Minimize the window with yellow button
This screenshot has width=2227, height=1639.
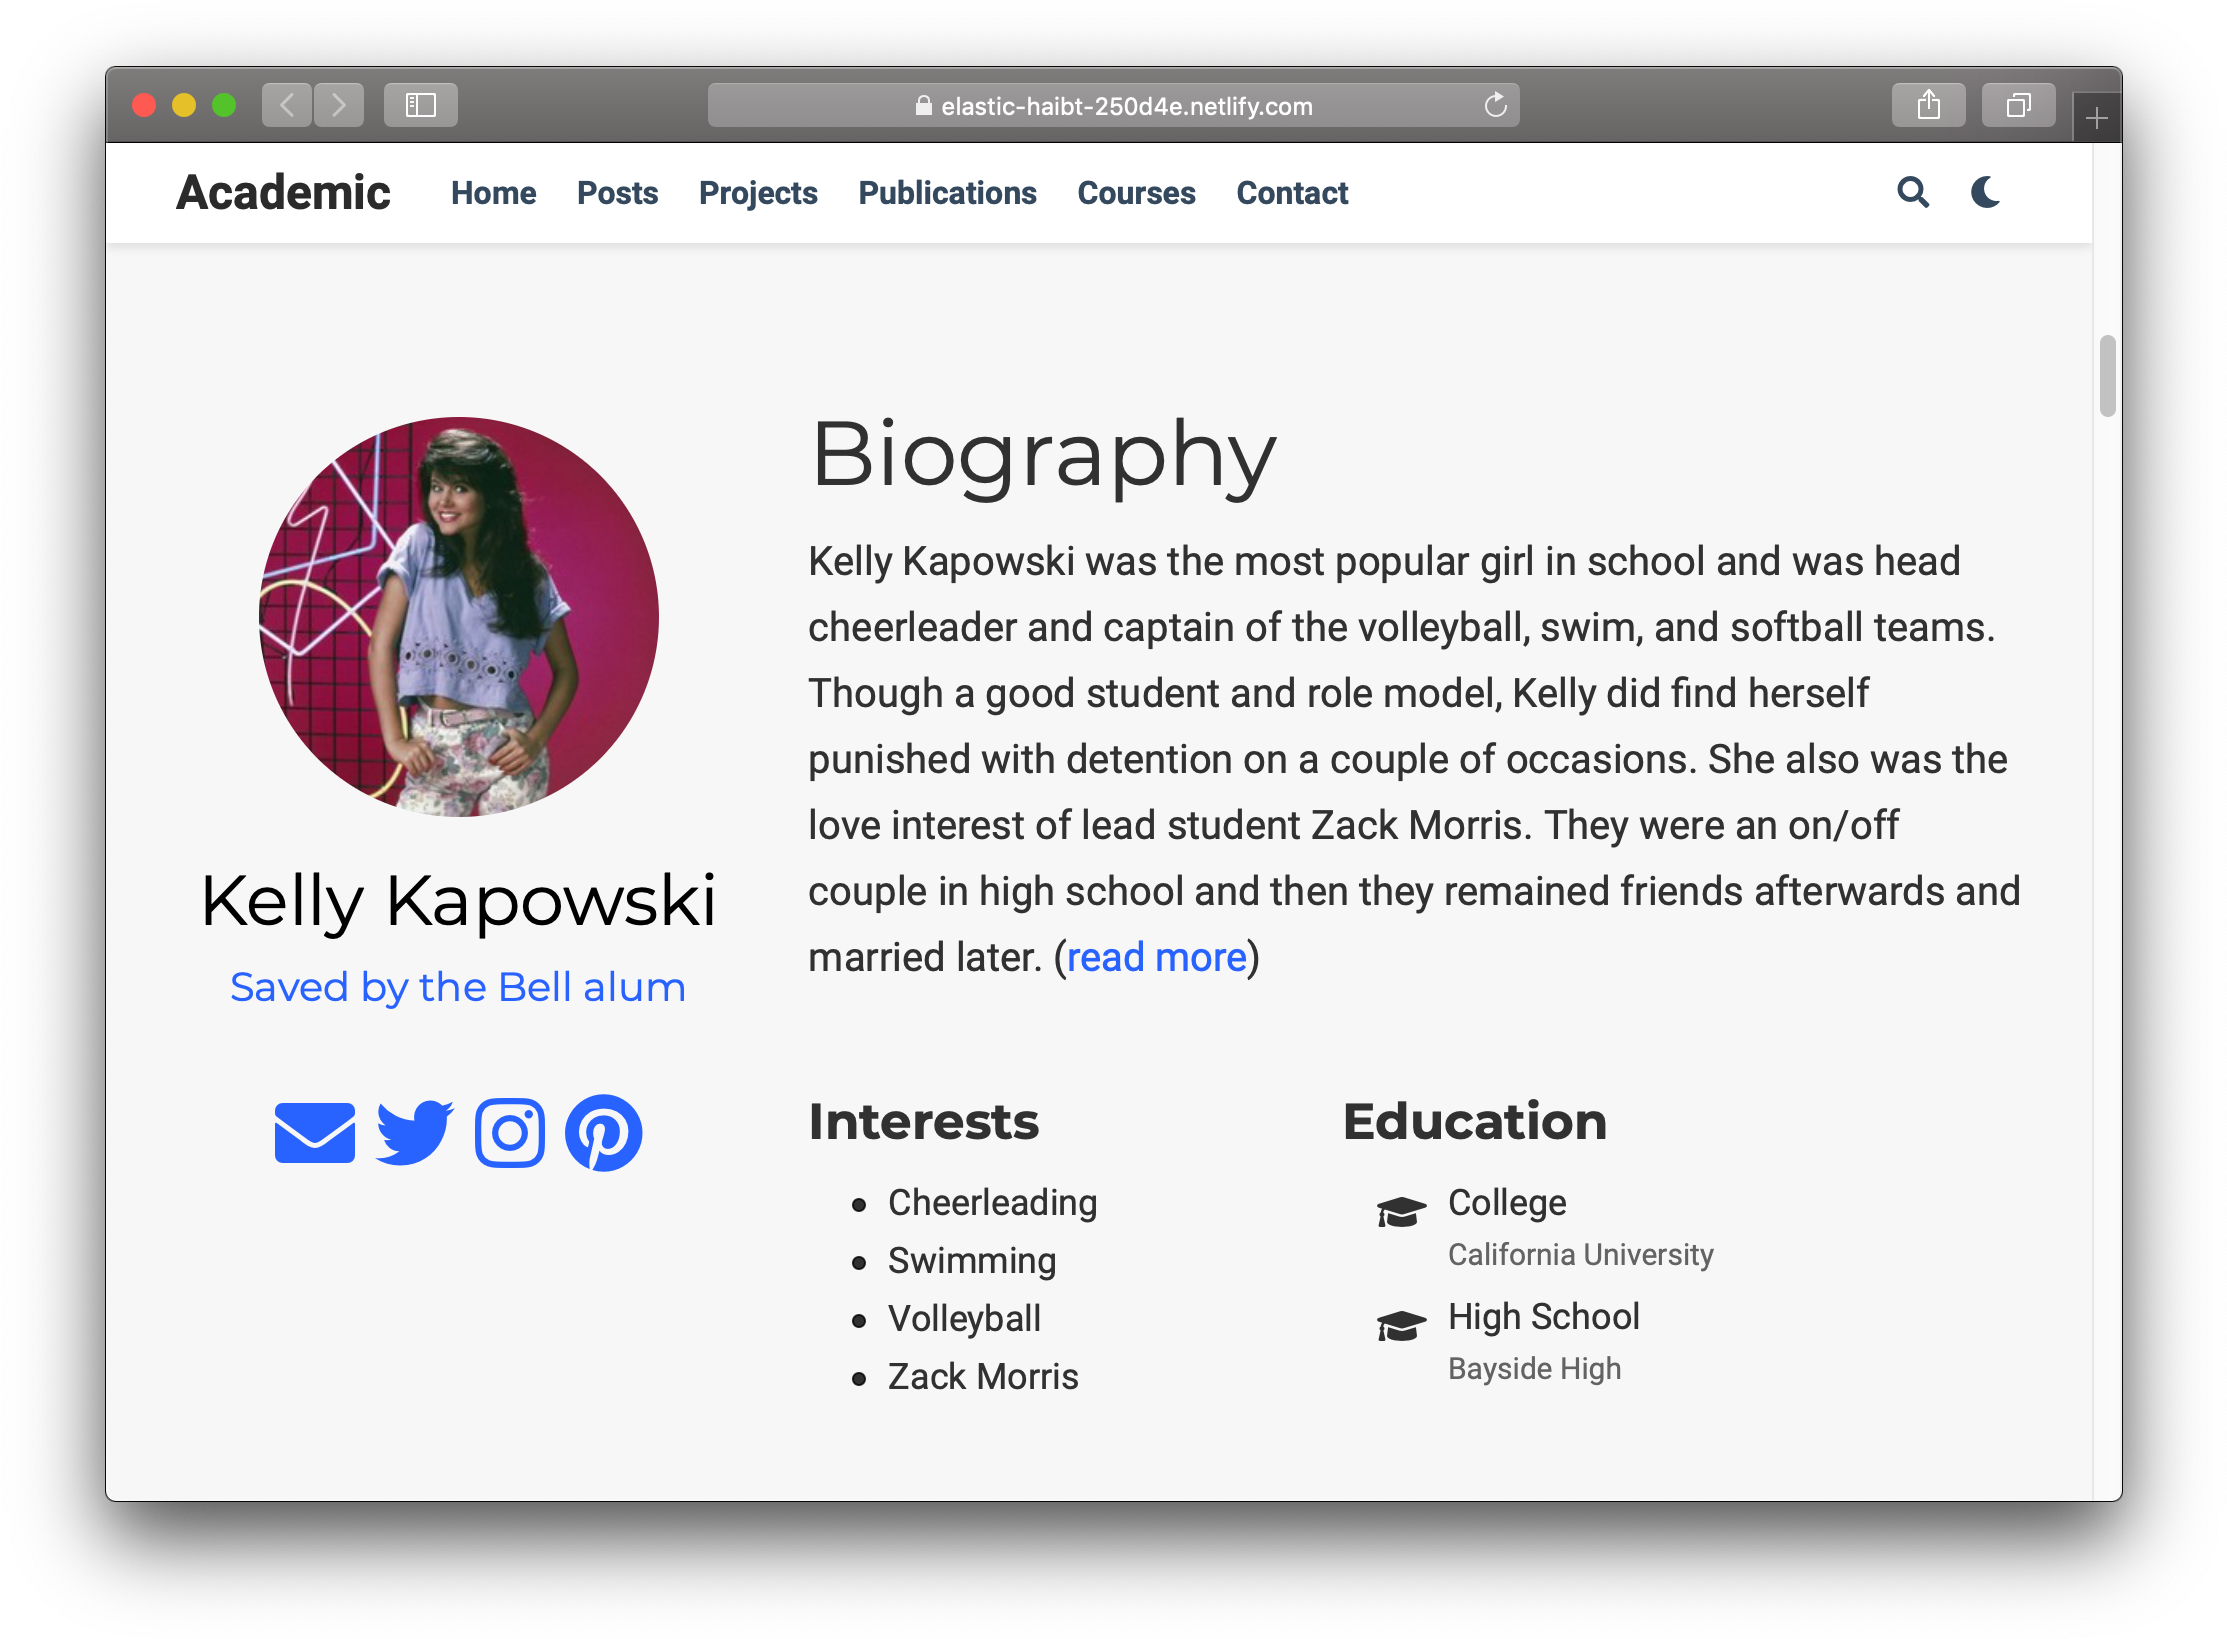pos(184,105)
